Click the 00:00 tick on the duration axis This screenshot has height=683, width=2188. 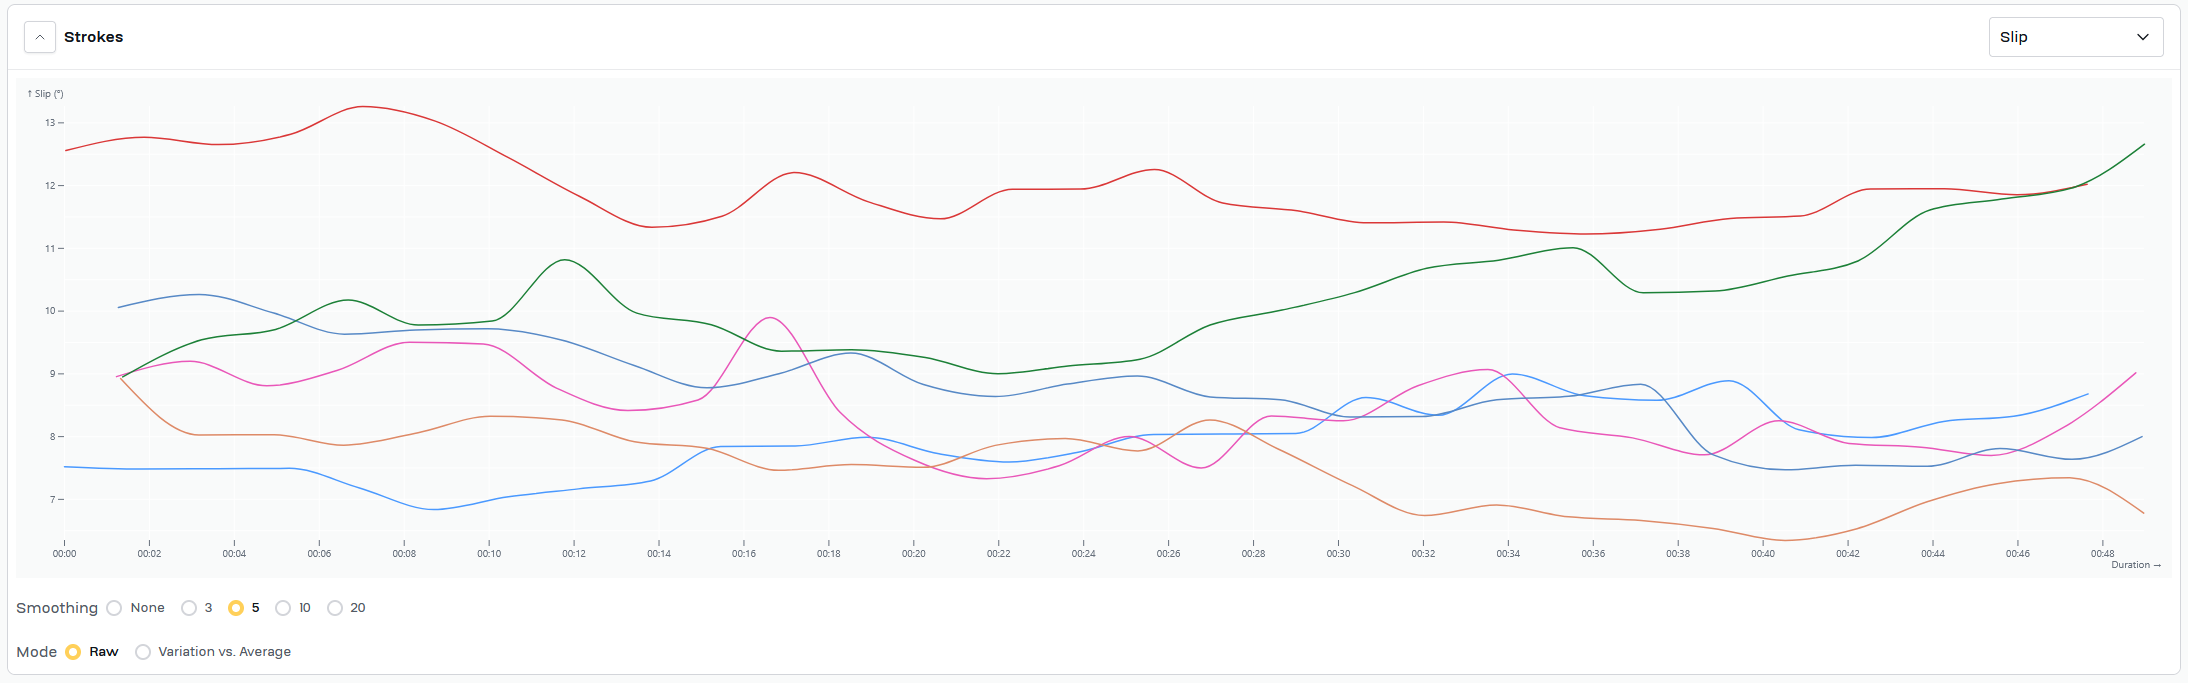[65, 553]
